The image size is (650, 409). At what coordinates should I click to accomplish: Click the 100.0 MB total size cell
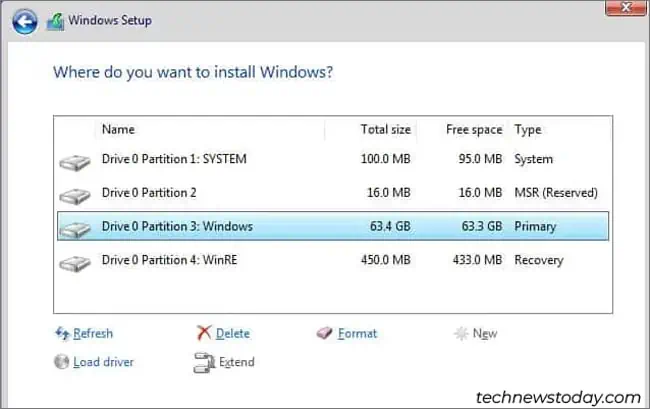point(386,159)
